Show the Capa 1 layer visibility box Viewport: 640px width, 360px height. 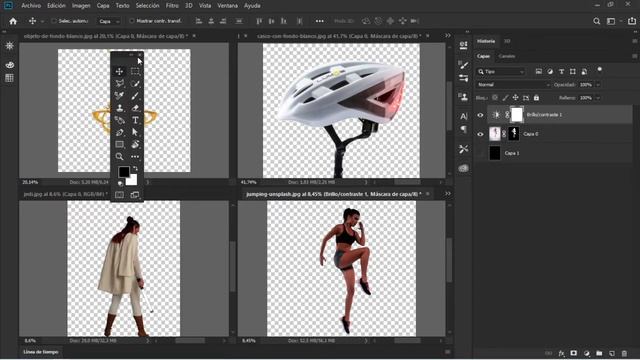pos(480,153)
